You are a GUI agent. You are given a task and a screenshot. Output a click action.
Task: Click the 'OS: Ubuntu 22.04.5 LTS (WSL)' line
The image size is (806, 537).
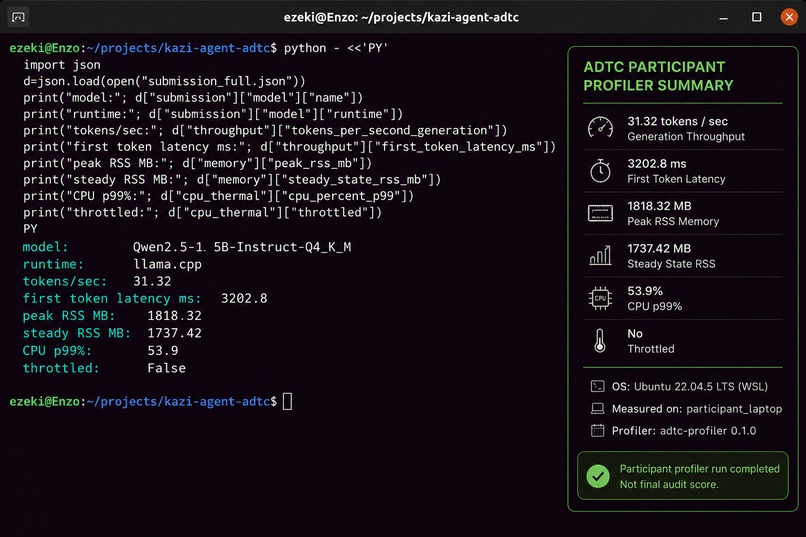(x=689, y=386)
